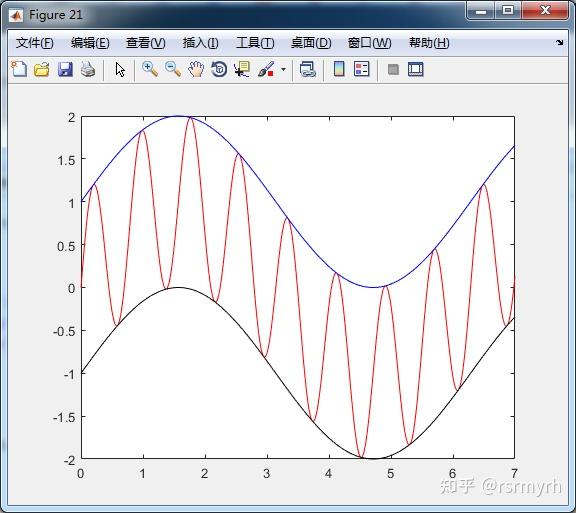The width and height of the screenshot is (576, 513).
Task: Click the Hide Plot Tools icon
Action: tap(393, 69)
